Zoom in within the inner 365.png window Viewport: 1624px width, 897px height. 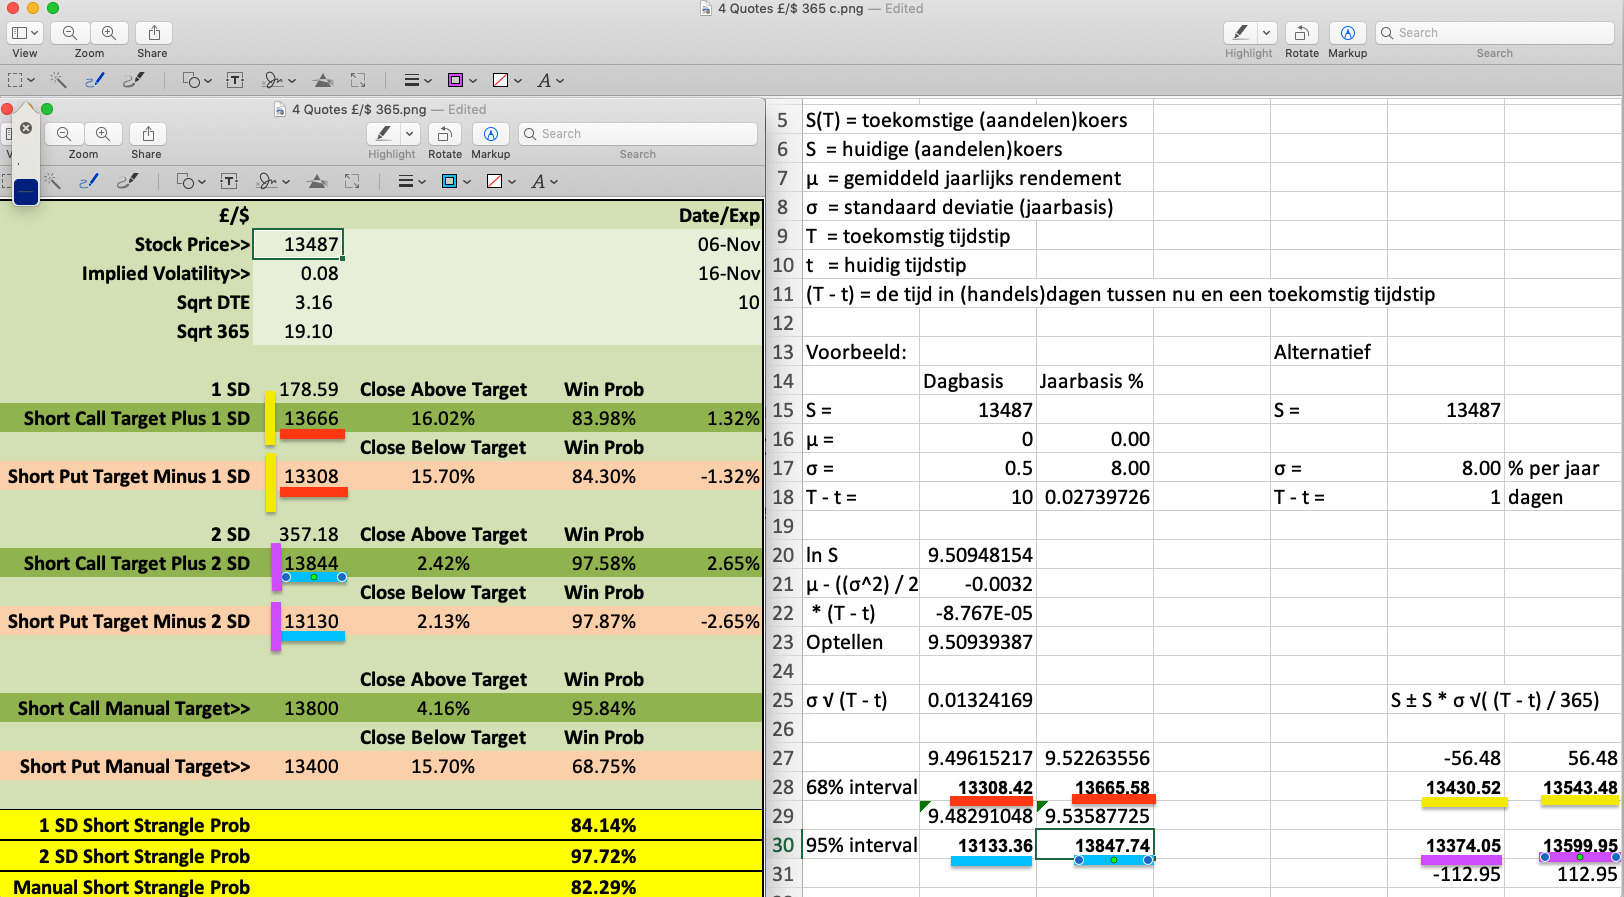(103, 134)
